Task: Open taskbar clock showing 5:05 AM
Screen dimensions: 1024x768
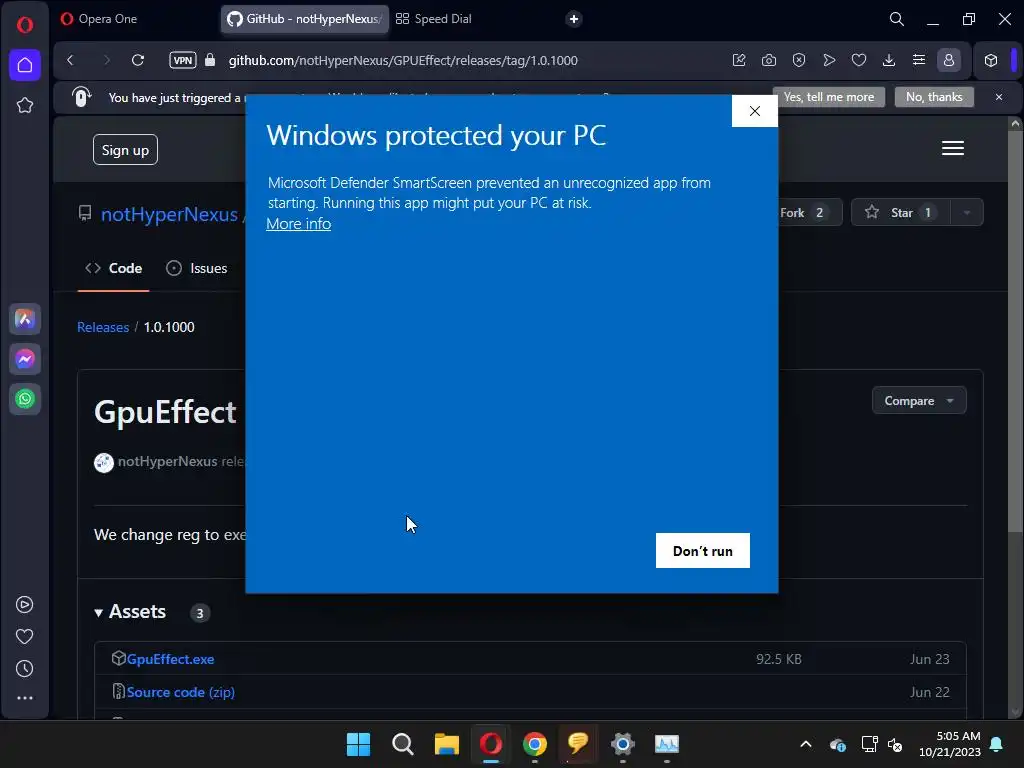Action: tap(950, 744)
